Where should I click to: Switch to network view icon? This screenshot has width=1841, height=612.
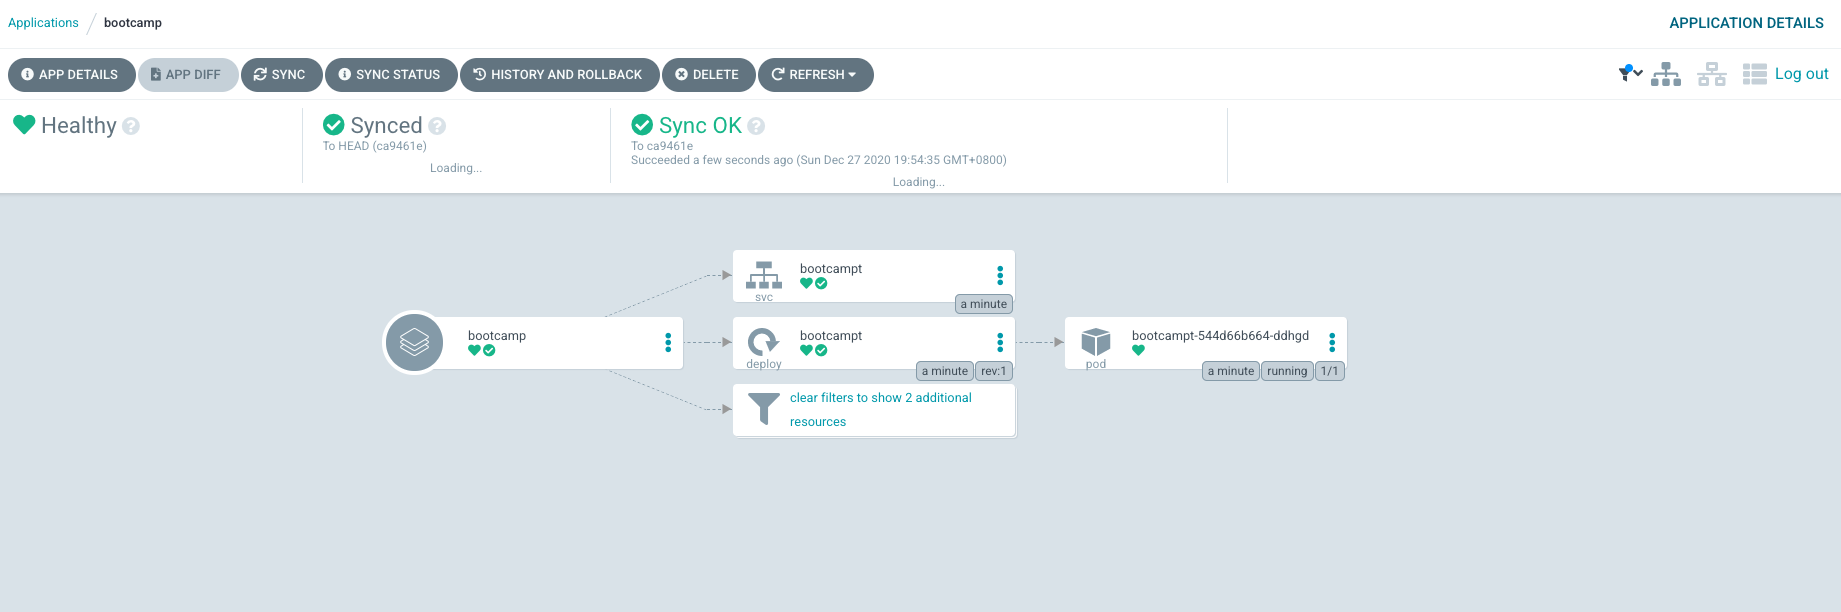(1711, 74)
